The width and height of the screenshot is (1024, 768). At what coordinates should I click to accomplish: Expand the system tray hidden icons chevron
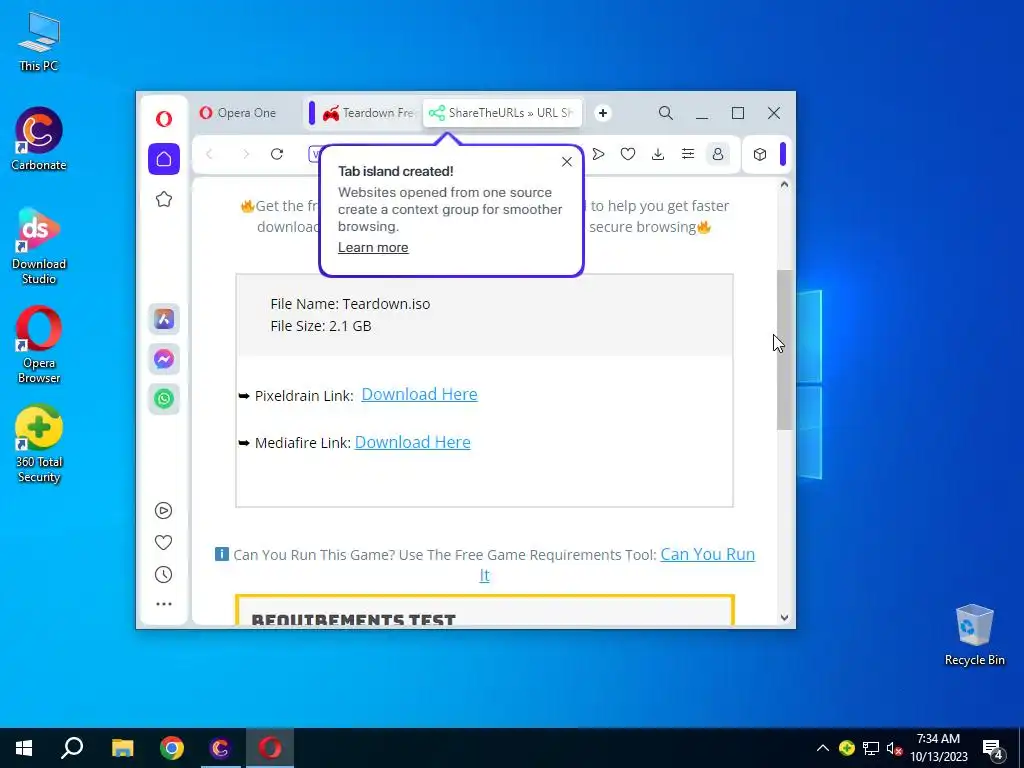point(823,748)
